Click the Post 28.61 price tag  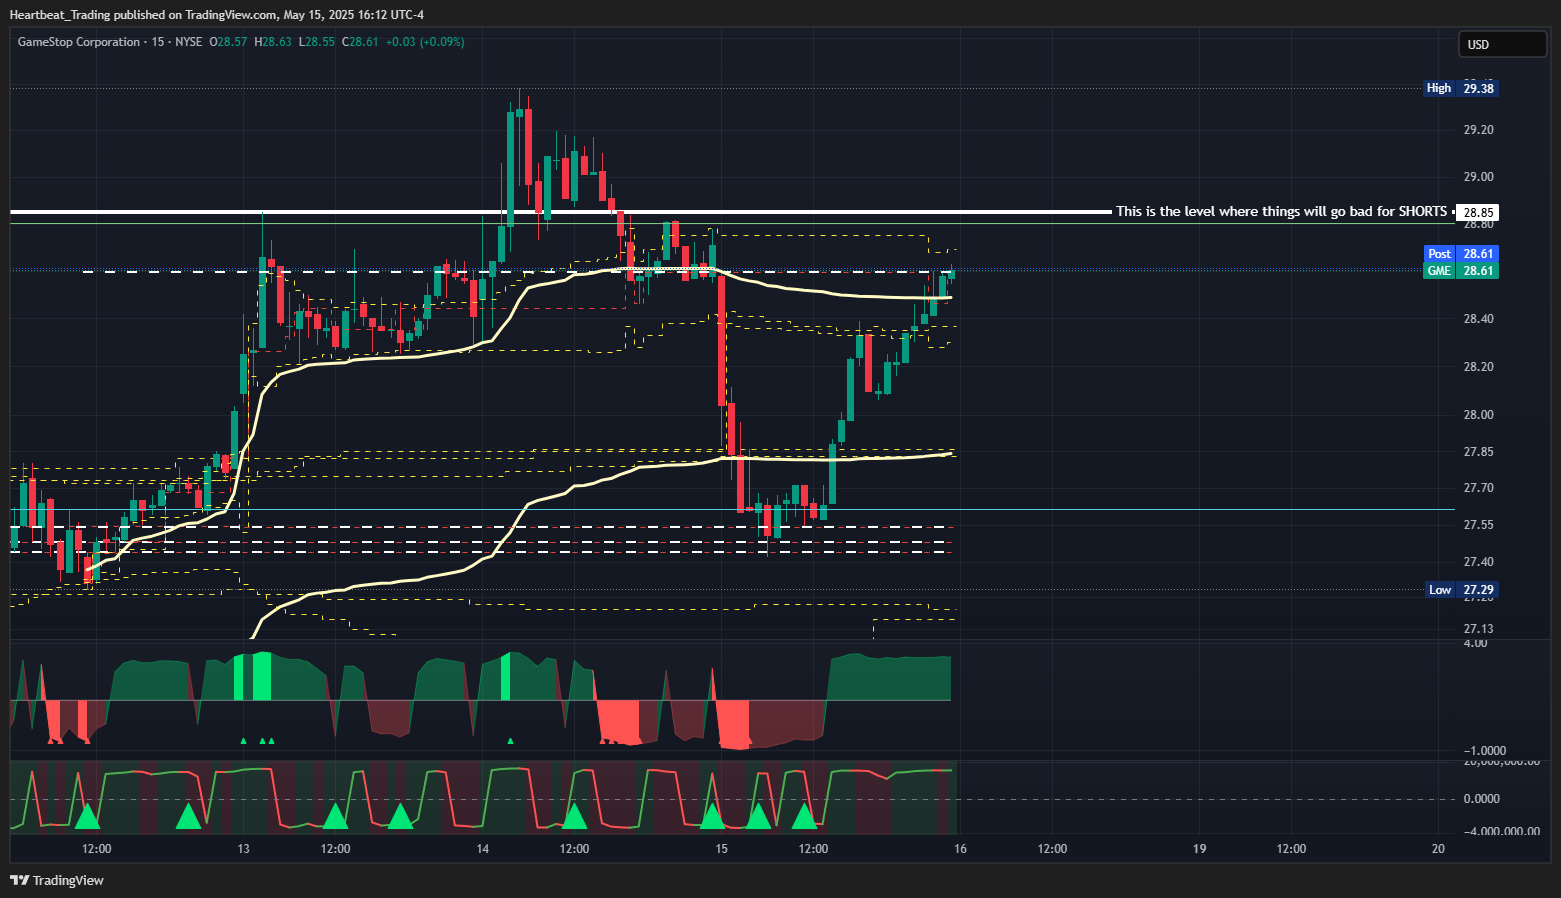click(1461, 254)
